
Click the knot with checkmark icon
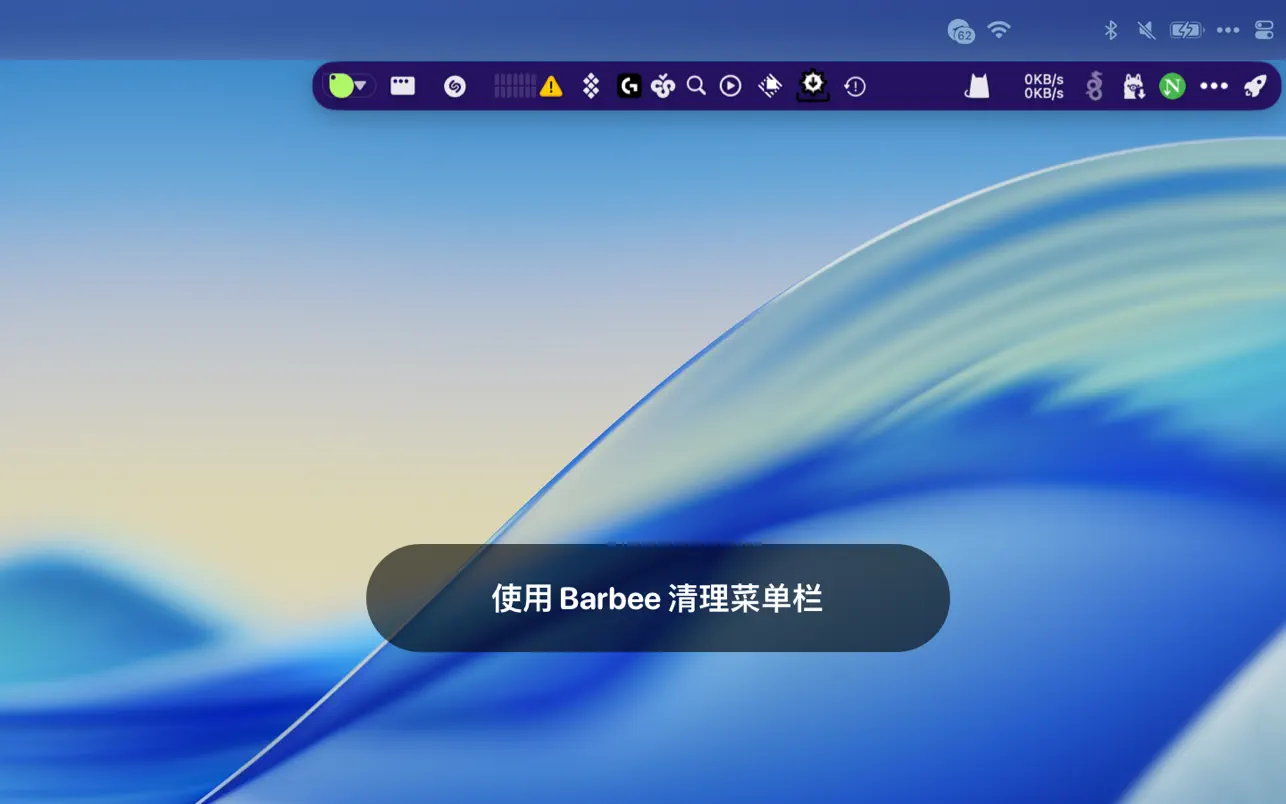[x=663, y=86]
